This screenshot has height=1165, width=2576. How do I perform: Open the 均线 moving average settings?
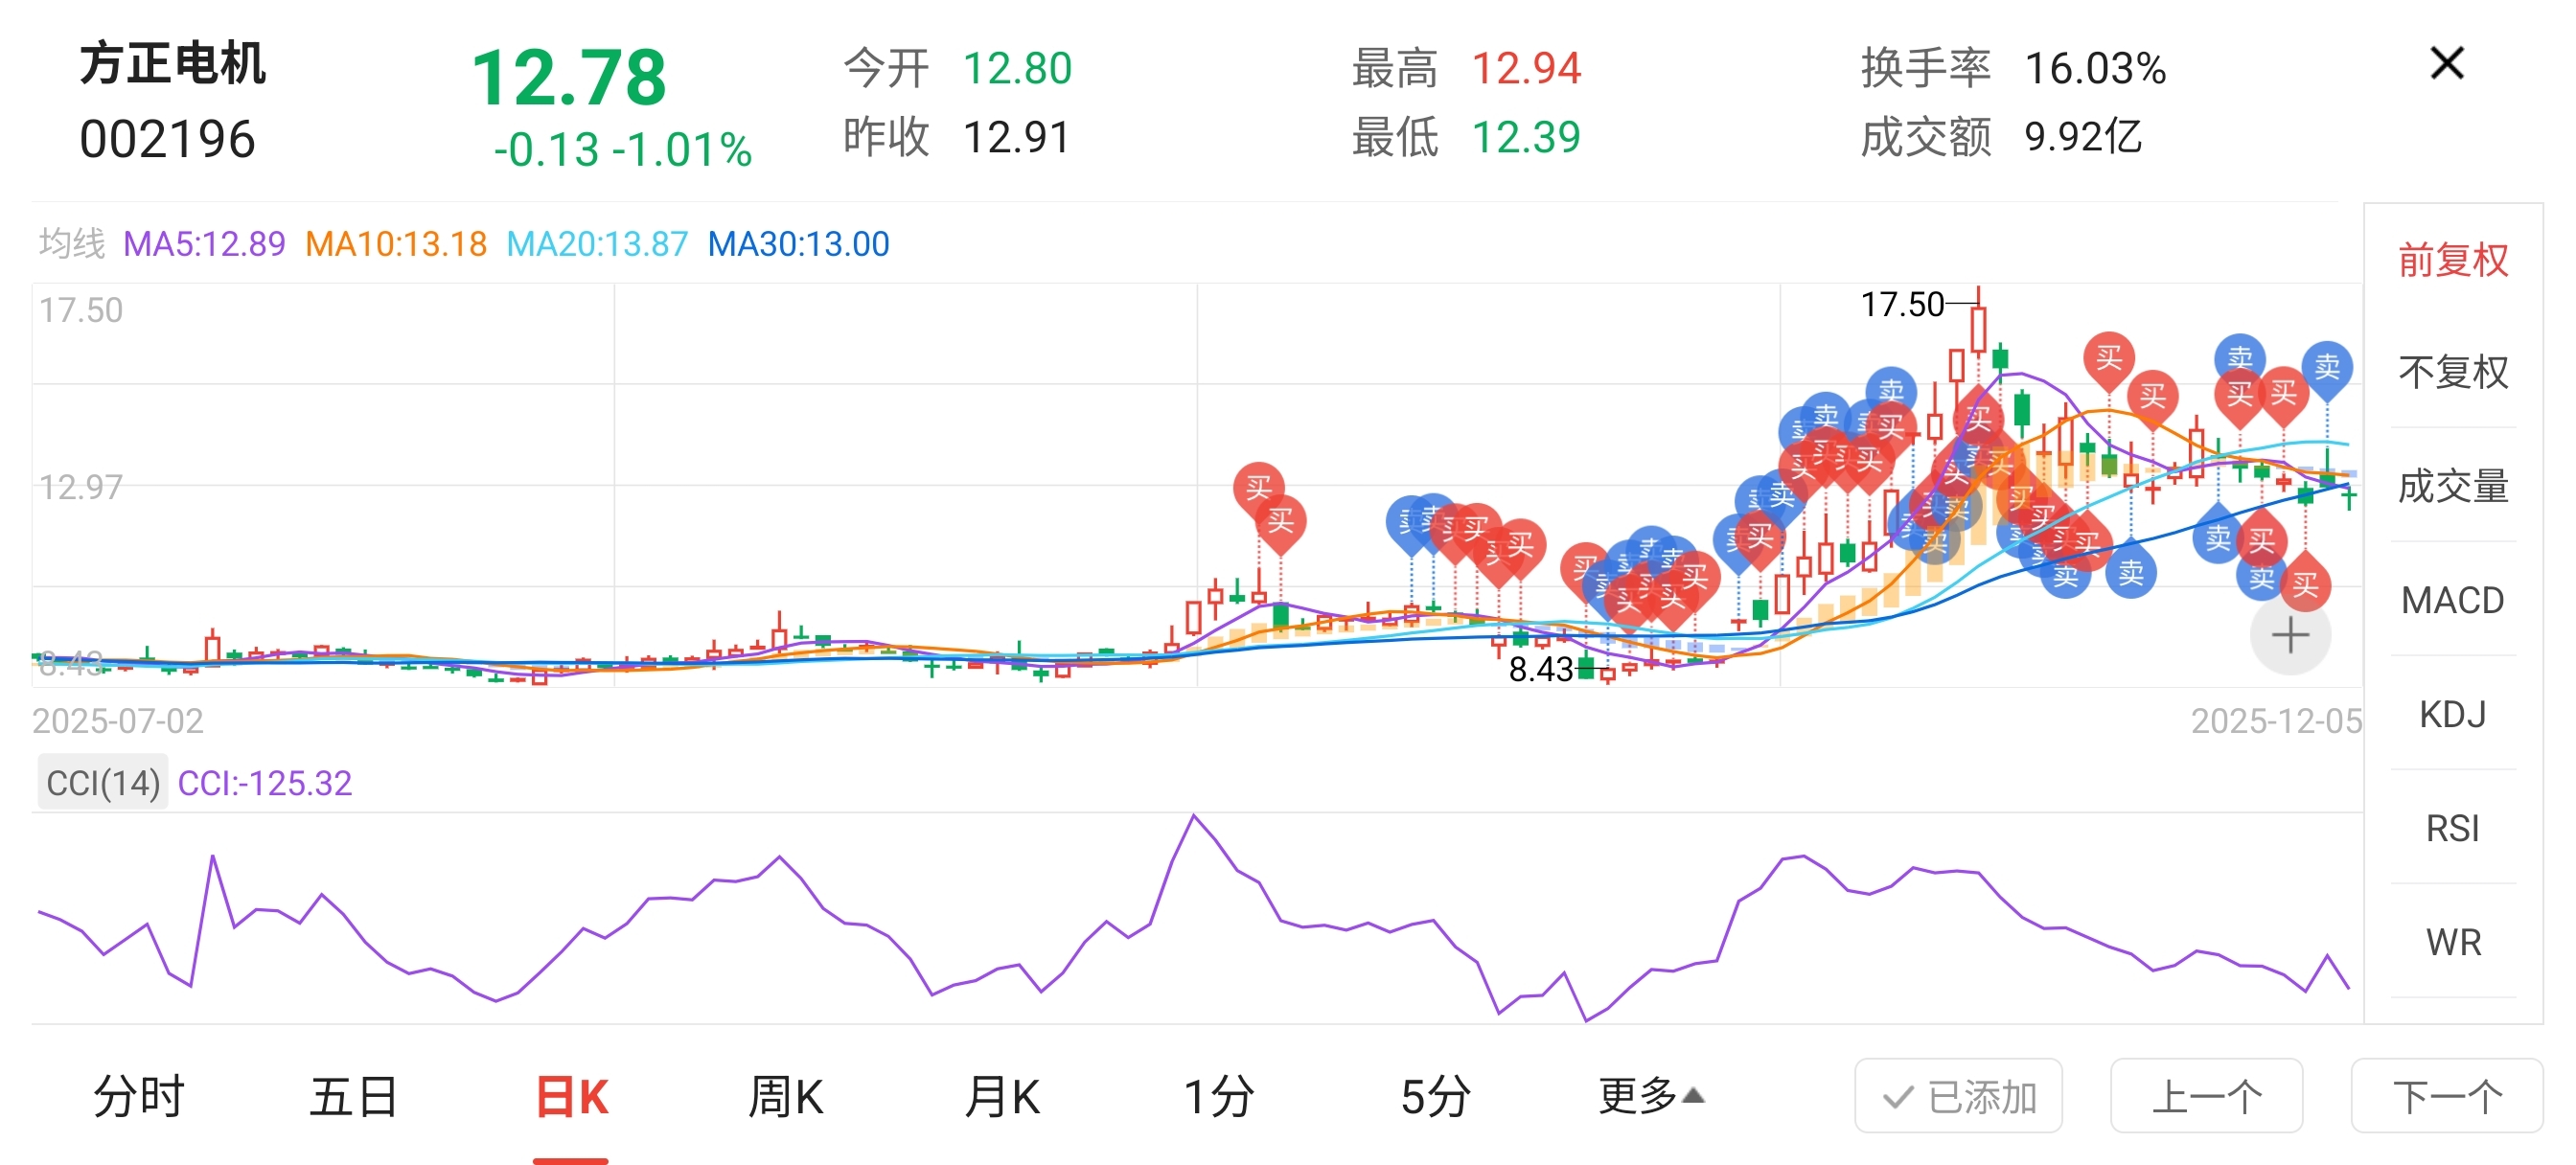[x=71, y=244]
